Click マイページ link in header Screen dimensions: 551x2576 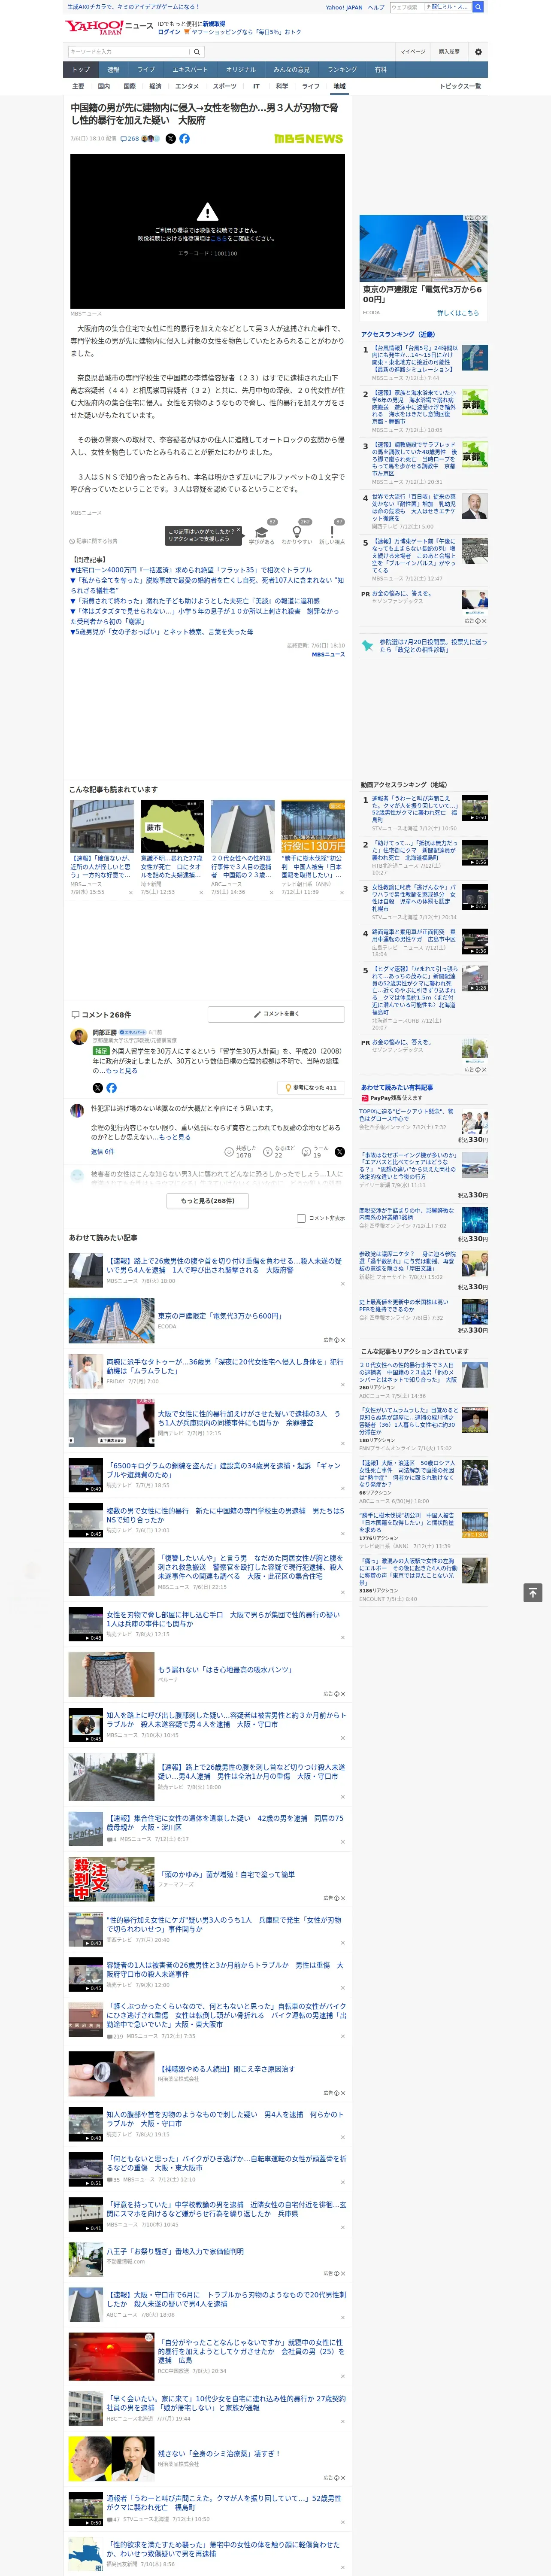click(x=413, y=52)
